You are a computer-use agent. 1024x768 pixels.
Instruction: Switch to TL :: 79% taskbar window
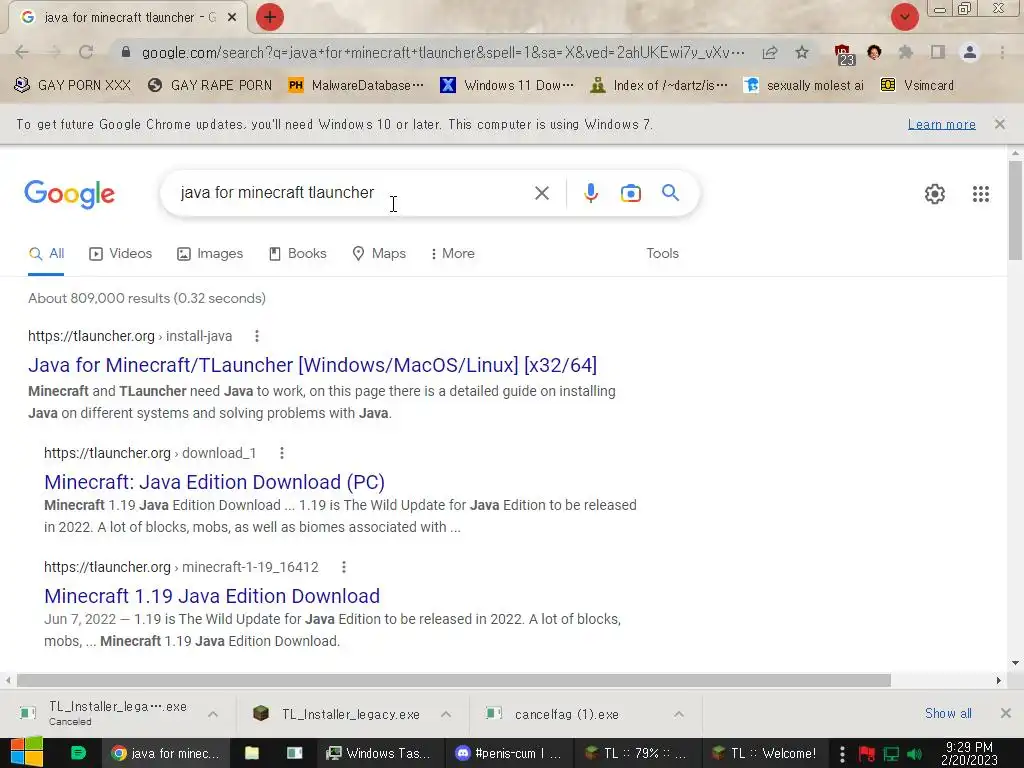(636, 753)
